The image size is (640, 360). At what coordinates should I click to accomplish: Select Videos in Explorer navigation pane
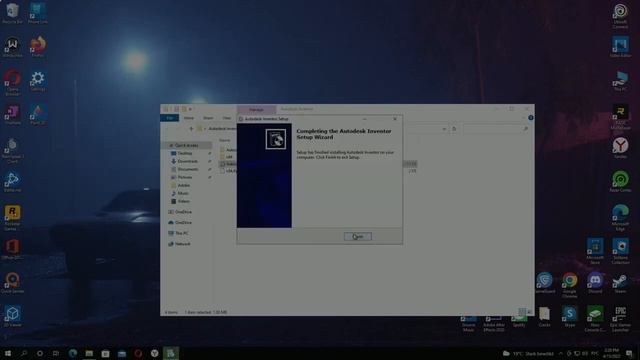tap(183, 201)
